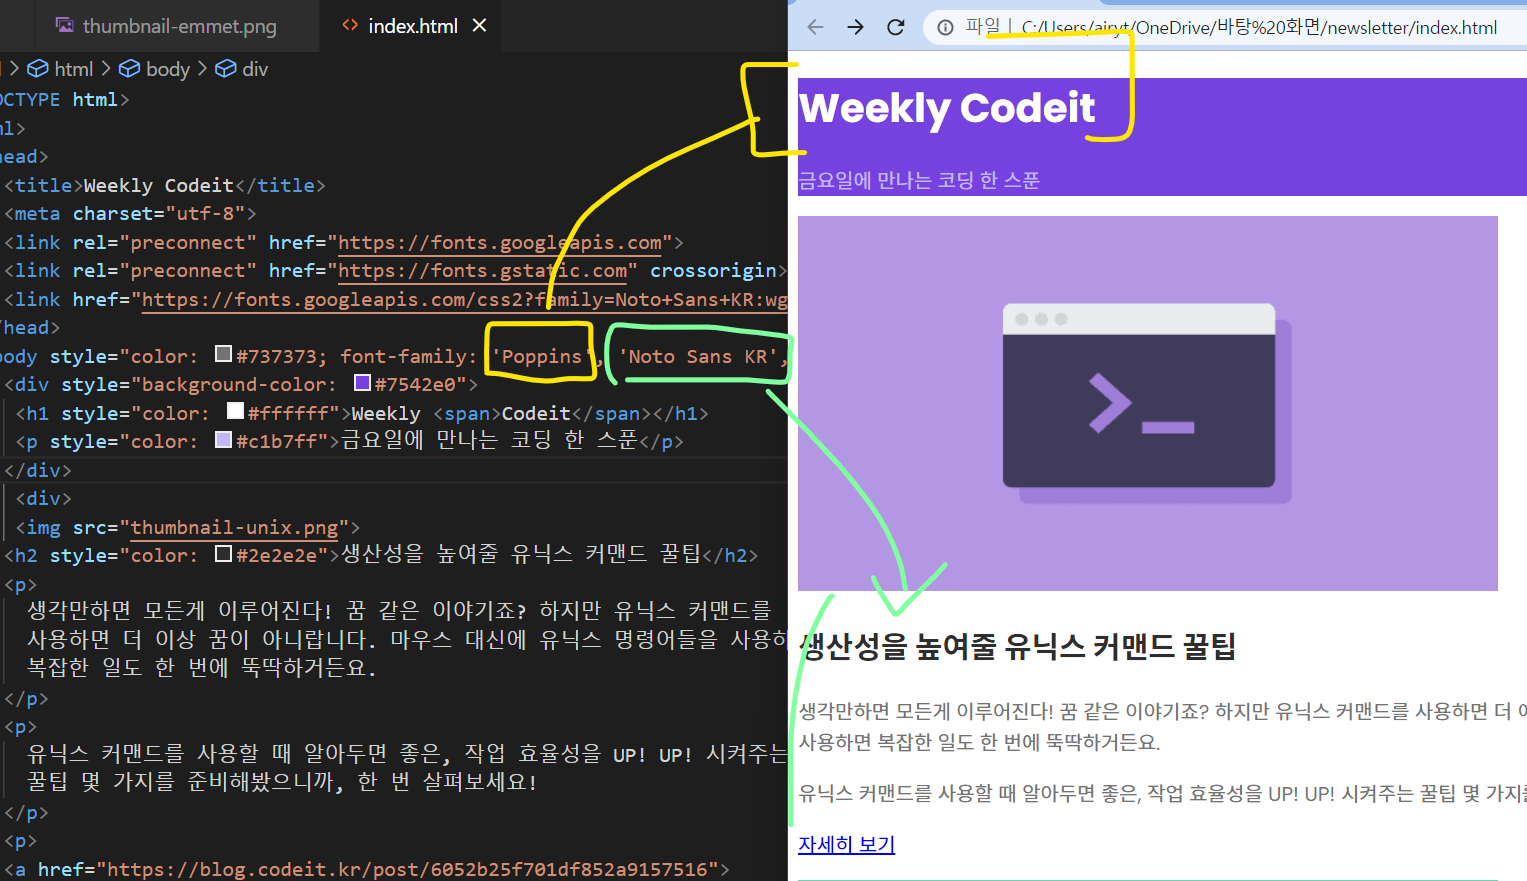Click the blog.codeit.kr href URL in code
Screen dimensions: 1527x881
(413, 869)
